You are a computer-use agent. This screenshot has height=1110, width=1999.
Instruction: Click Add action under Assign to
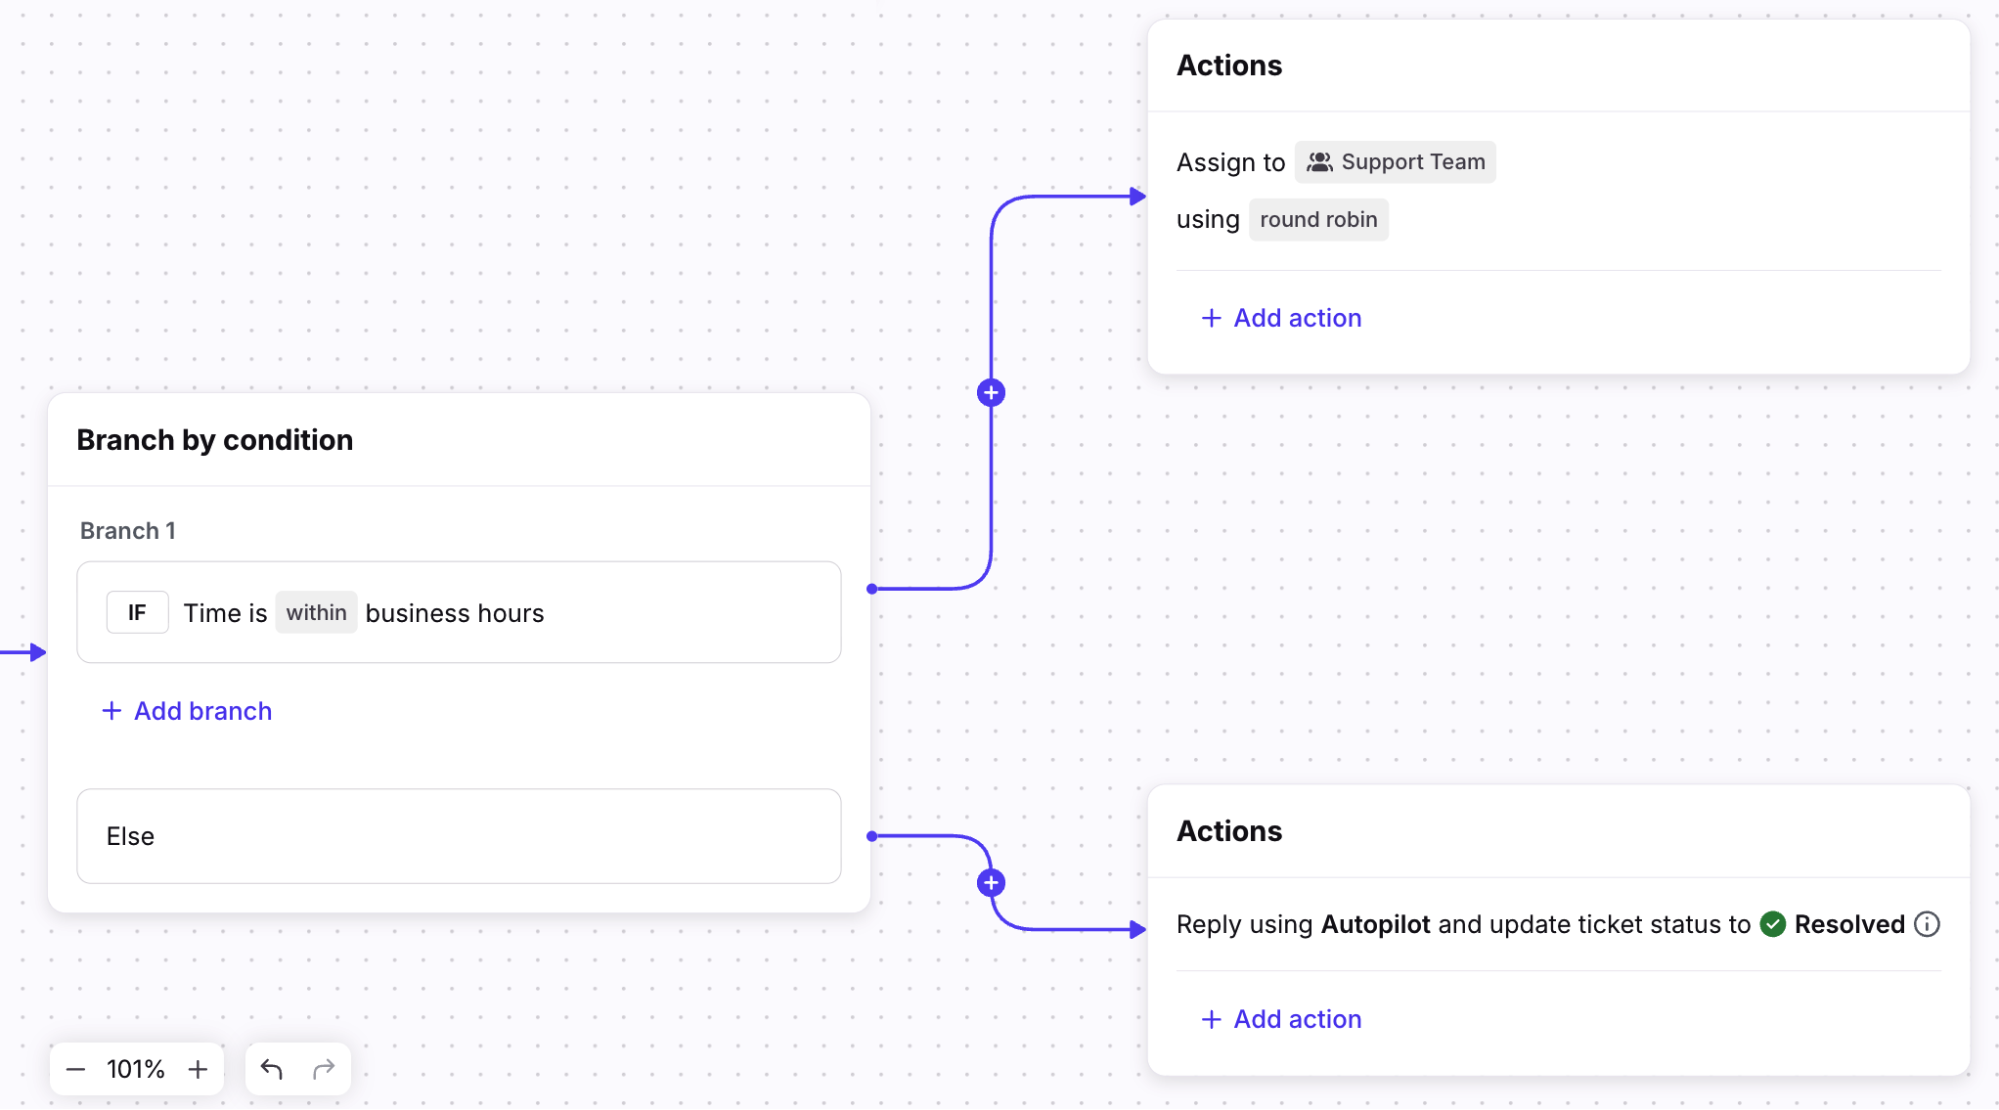(1281, 318)
